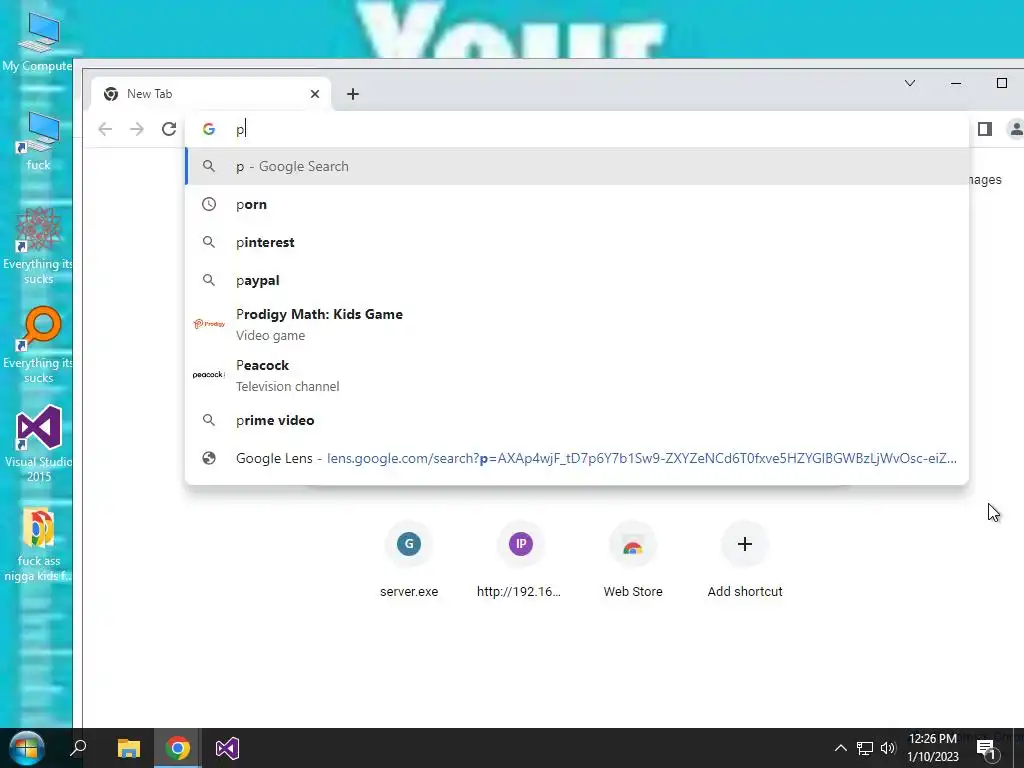Select My Computer desktop icon
This screenshot has width=1024, height=768.
click(x=38, y=42)
